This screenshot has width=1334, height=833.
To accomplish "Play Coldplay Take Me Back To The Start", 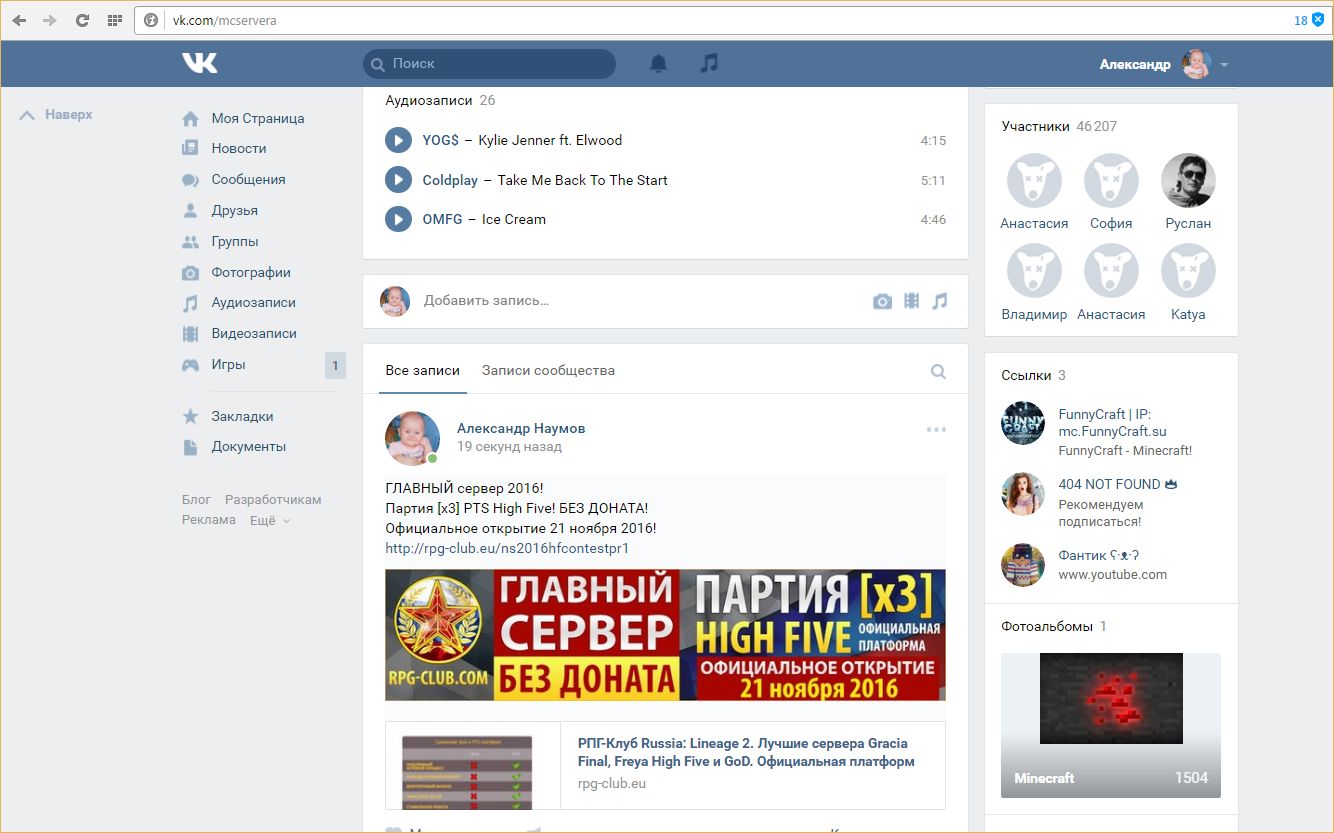I will point(398,180).
